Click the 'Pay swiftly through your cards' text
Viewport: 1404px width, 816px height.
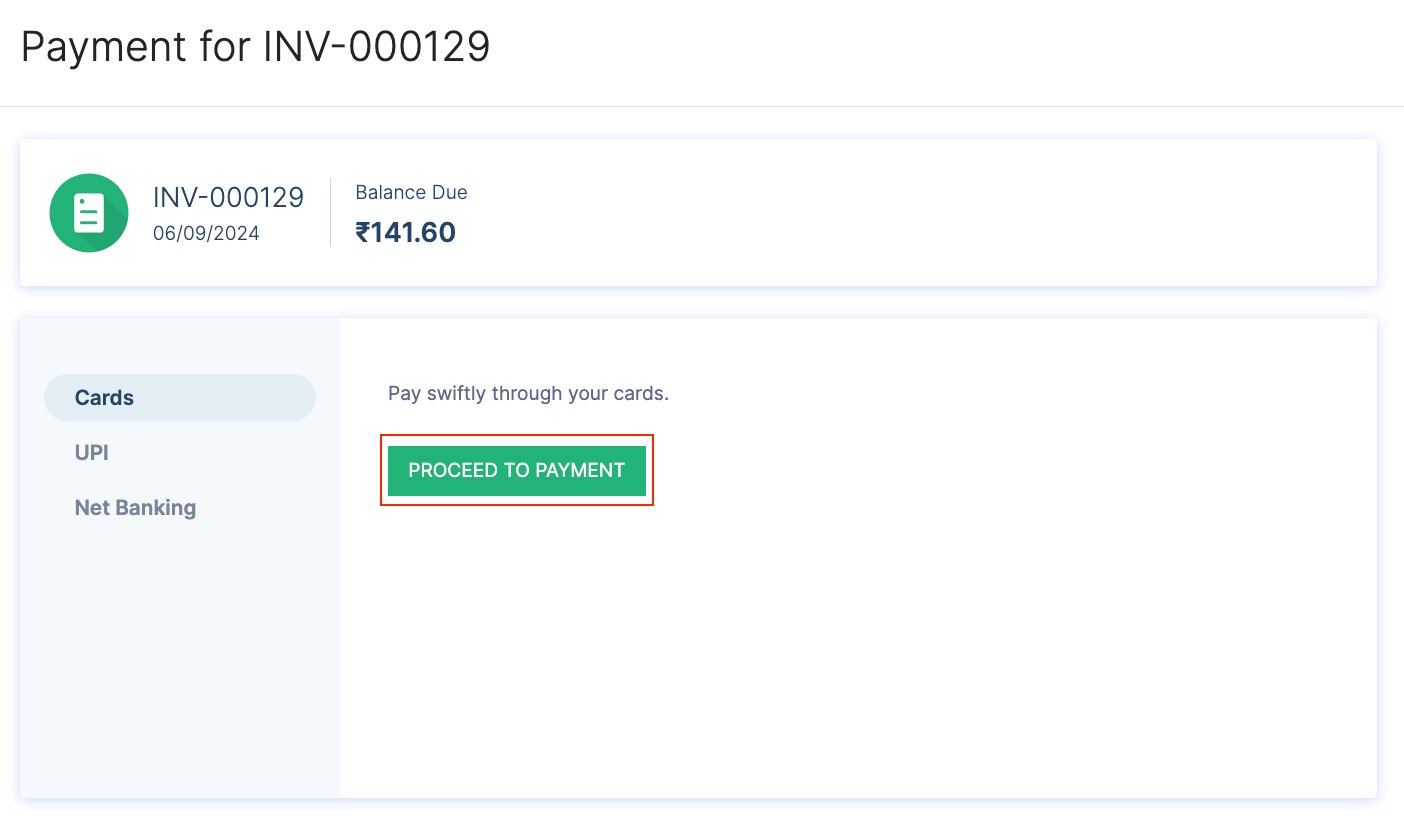pos(528,393)
